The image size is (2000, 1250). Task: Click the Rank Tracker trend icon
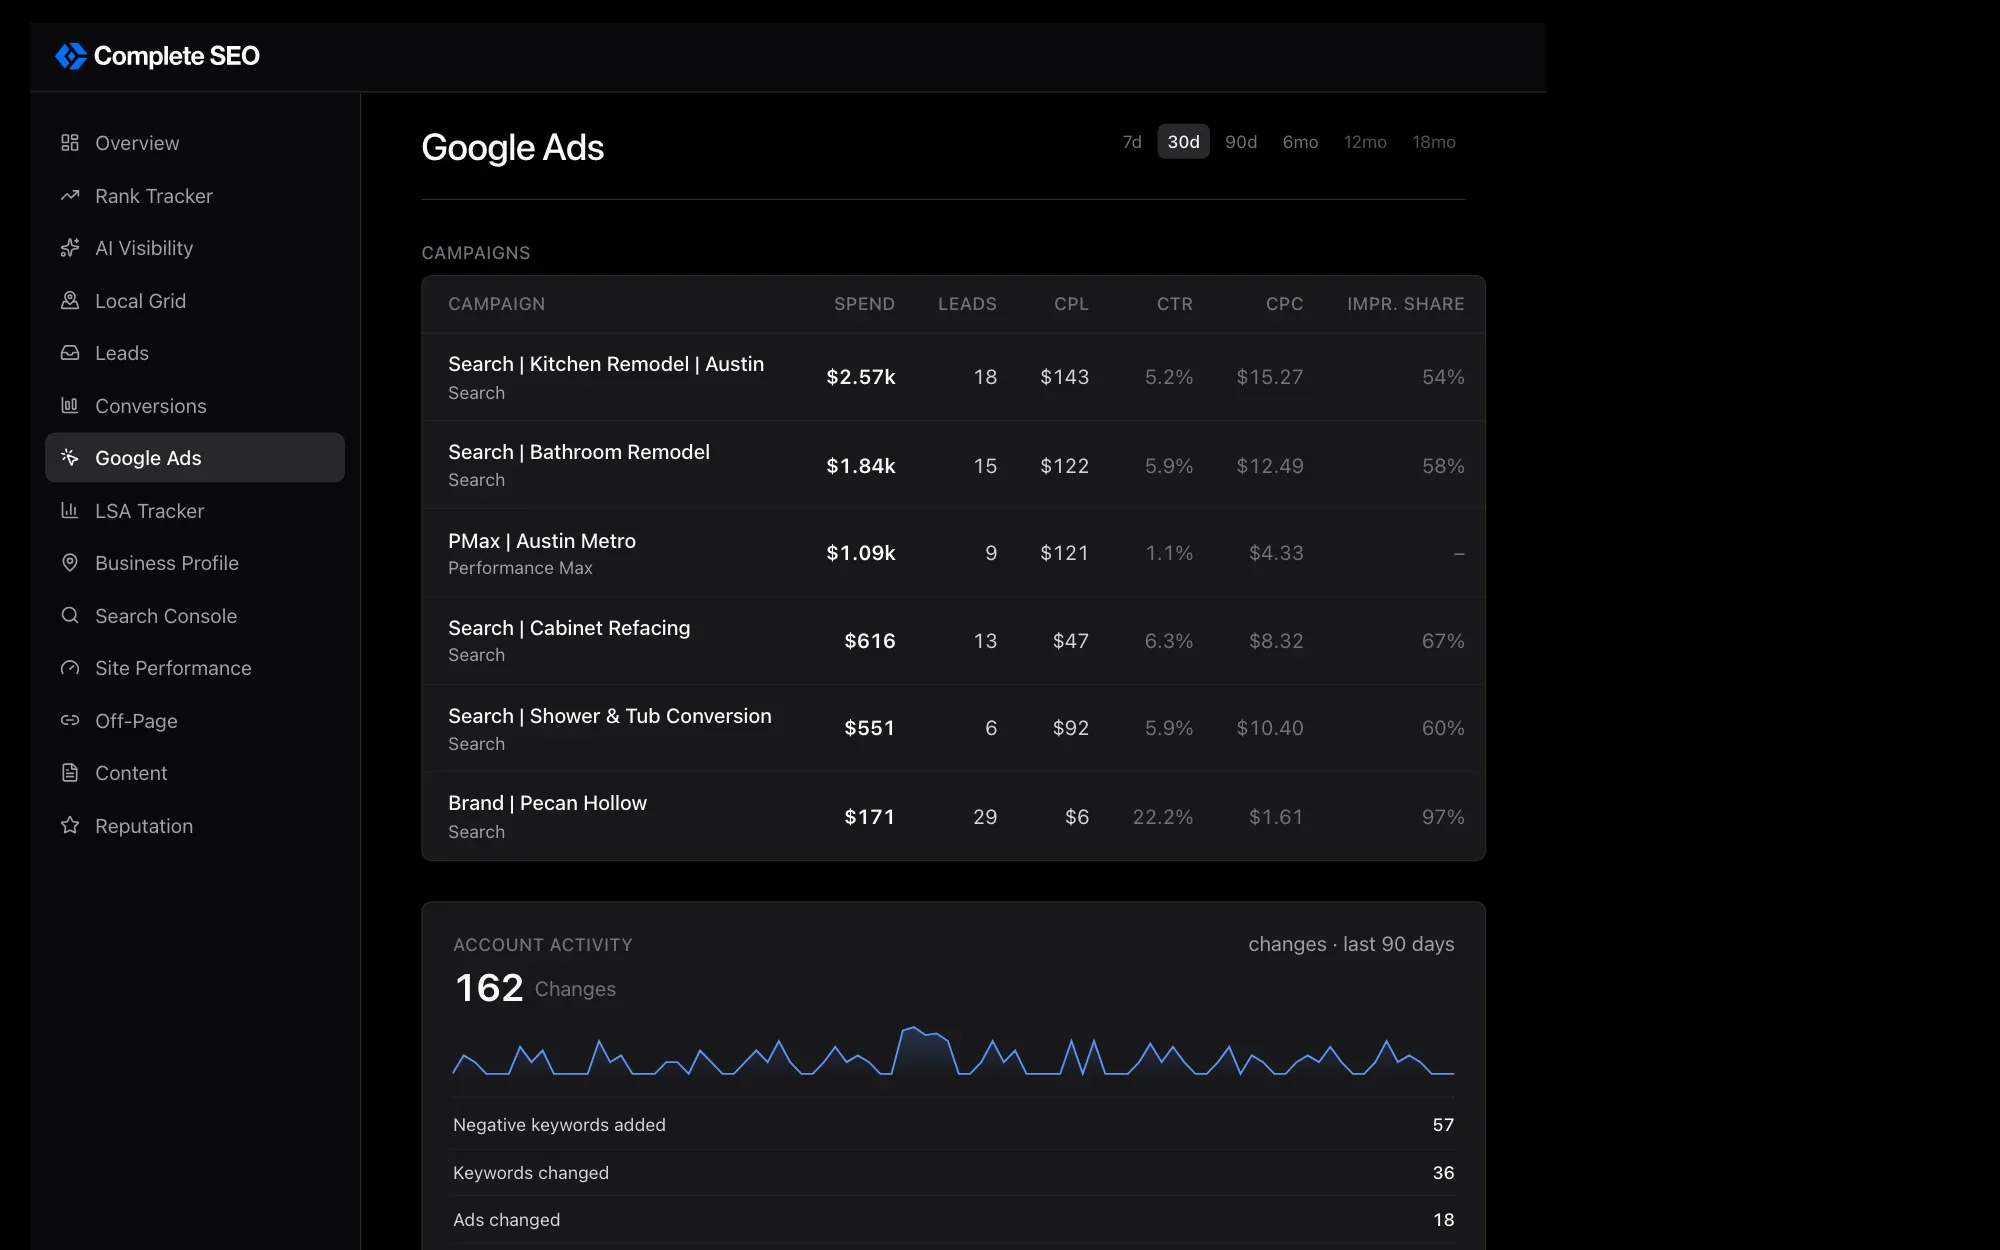pos(70,196)
